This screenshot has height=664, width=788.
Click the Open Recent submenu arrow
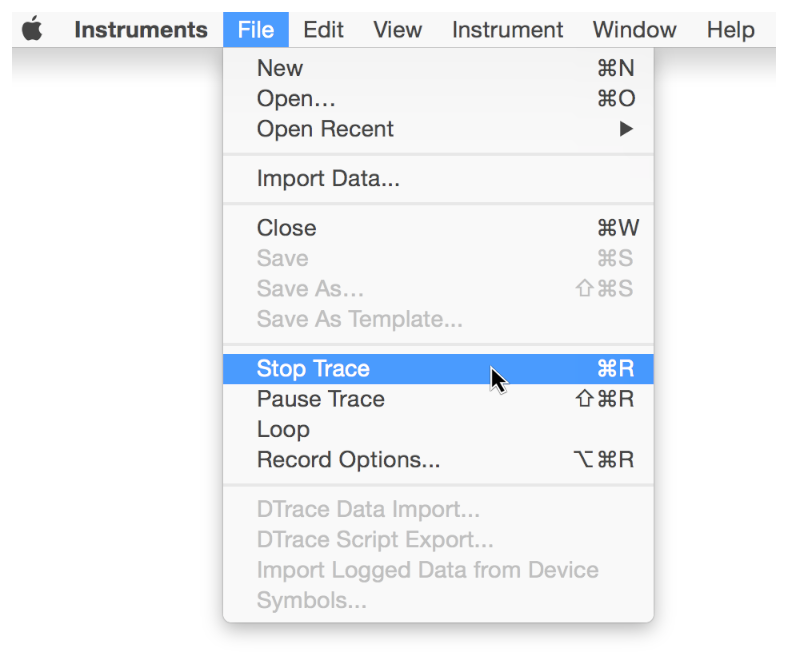tap(627, 129)
